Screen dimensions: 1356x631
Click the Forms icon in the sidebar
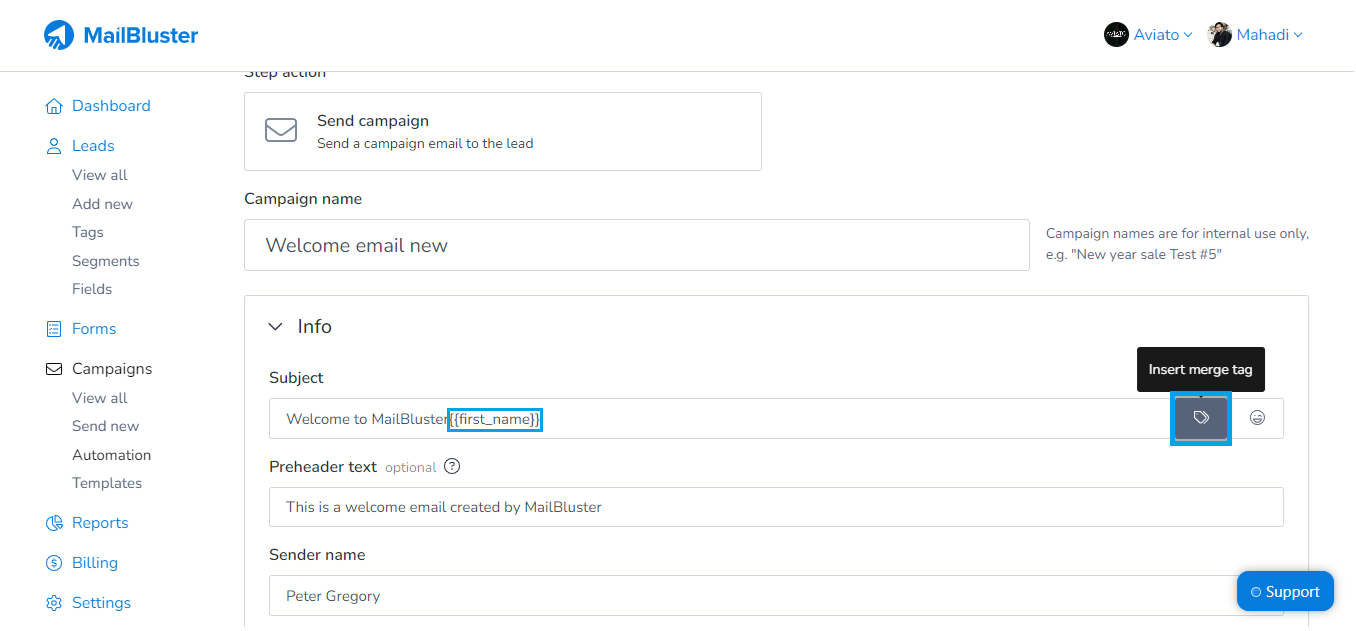53,328
